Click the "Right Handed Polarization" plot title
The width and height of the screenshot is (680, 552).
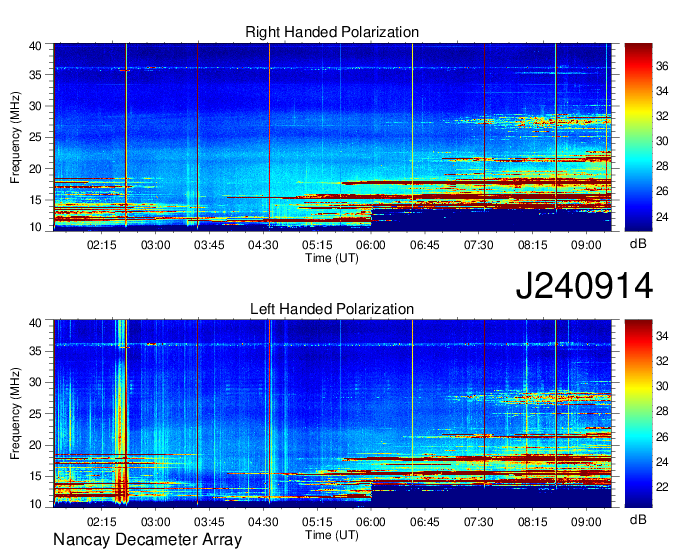(332, 32)
